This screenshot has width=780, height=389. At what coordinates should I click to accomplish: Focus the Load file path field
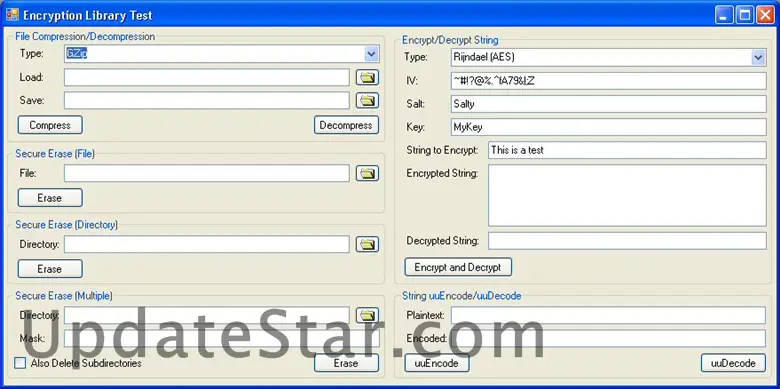pos(207,77)
